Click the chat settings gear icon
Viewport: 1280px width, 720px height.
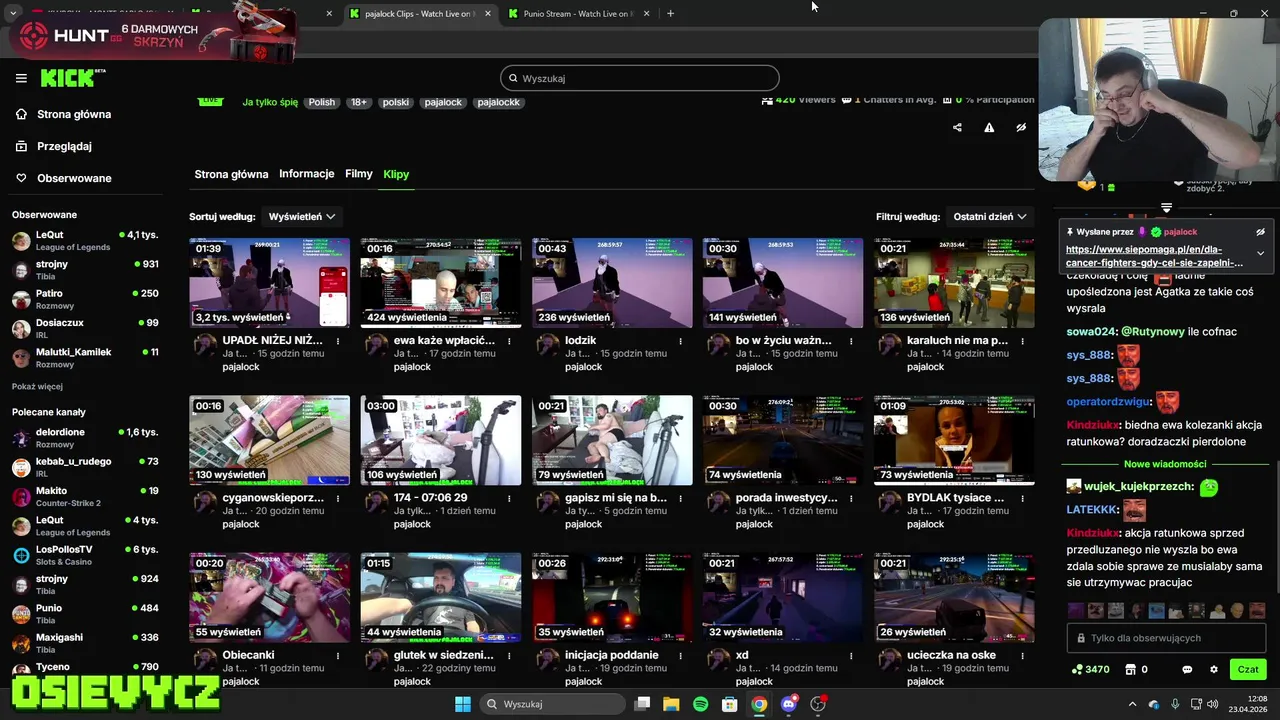tap(1214, 670)
